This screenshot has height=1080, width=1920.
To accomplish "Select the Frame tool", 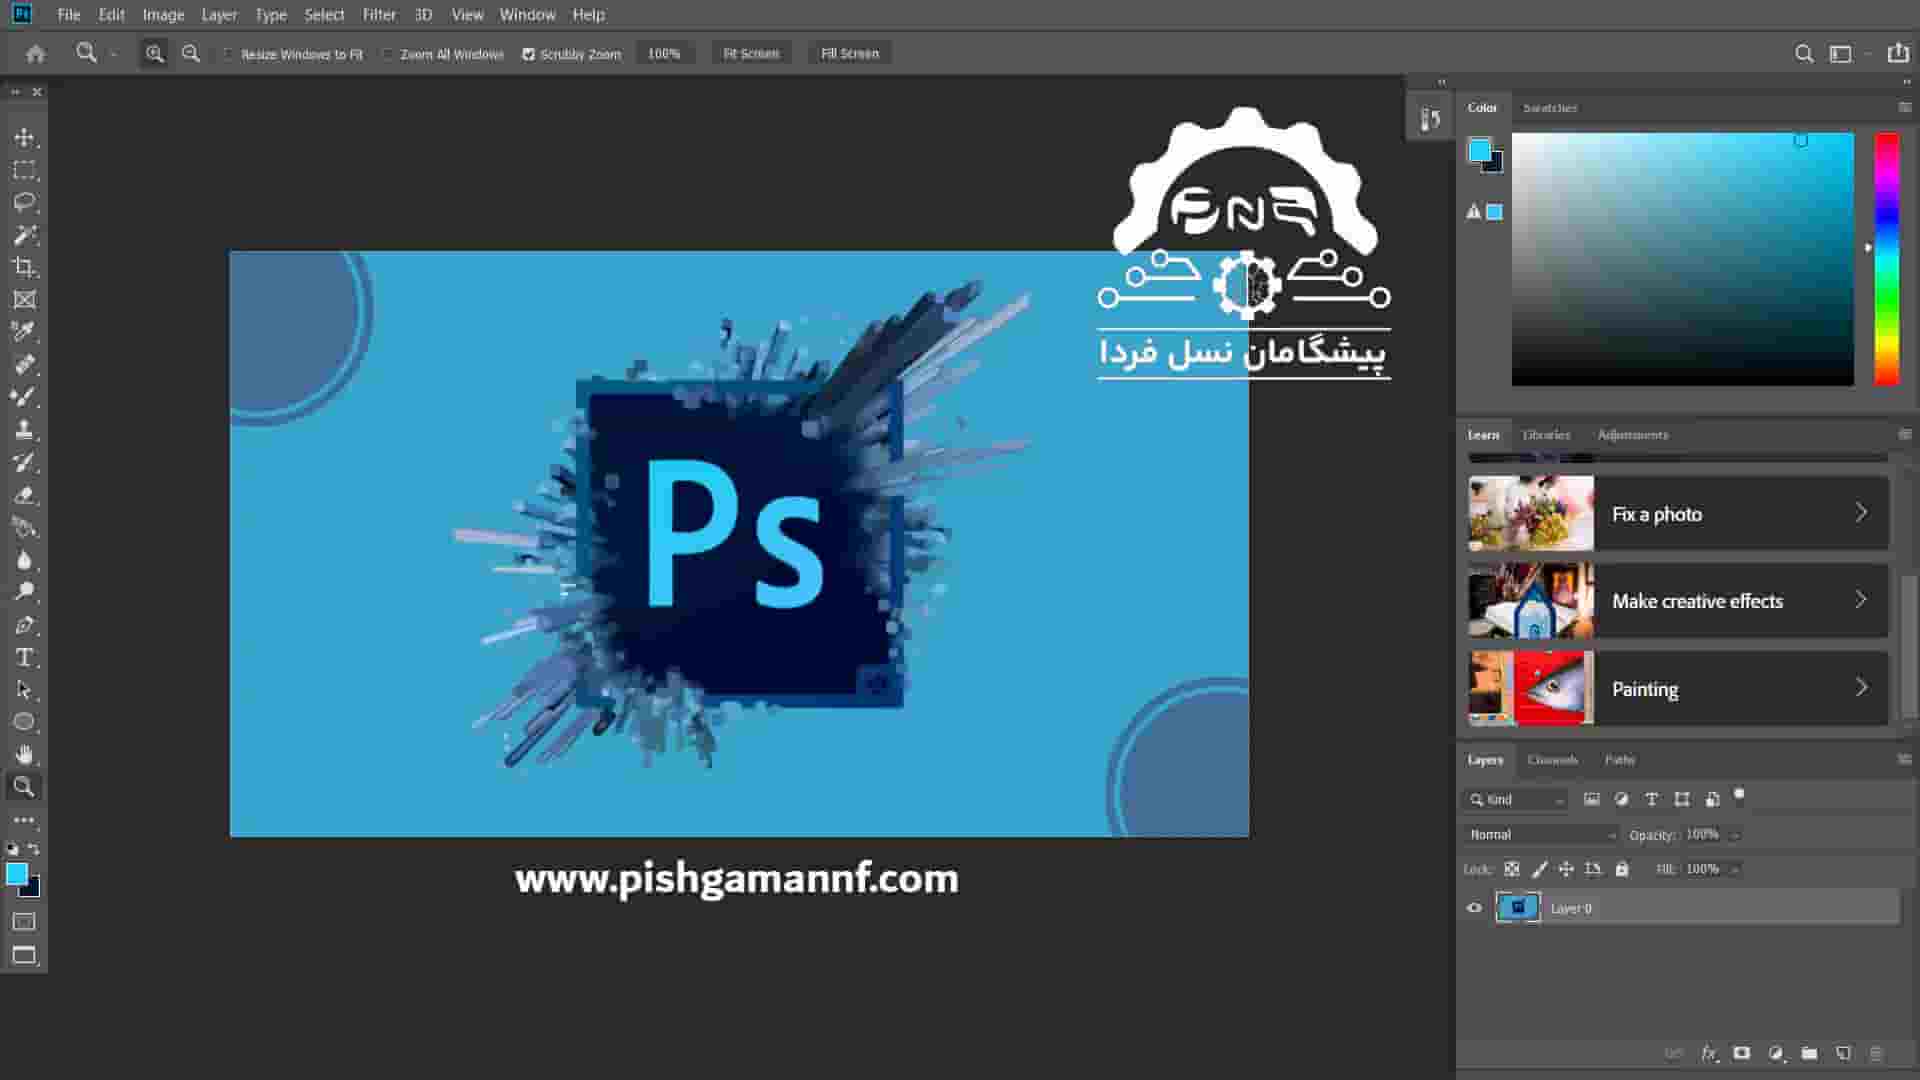I will click(24, 300).
